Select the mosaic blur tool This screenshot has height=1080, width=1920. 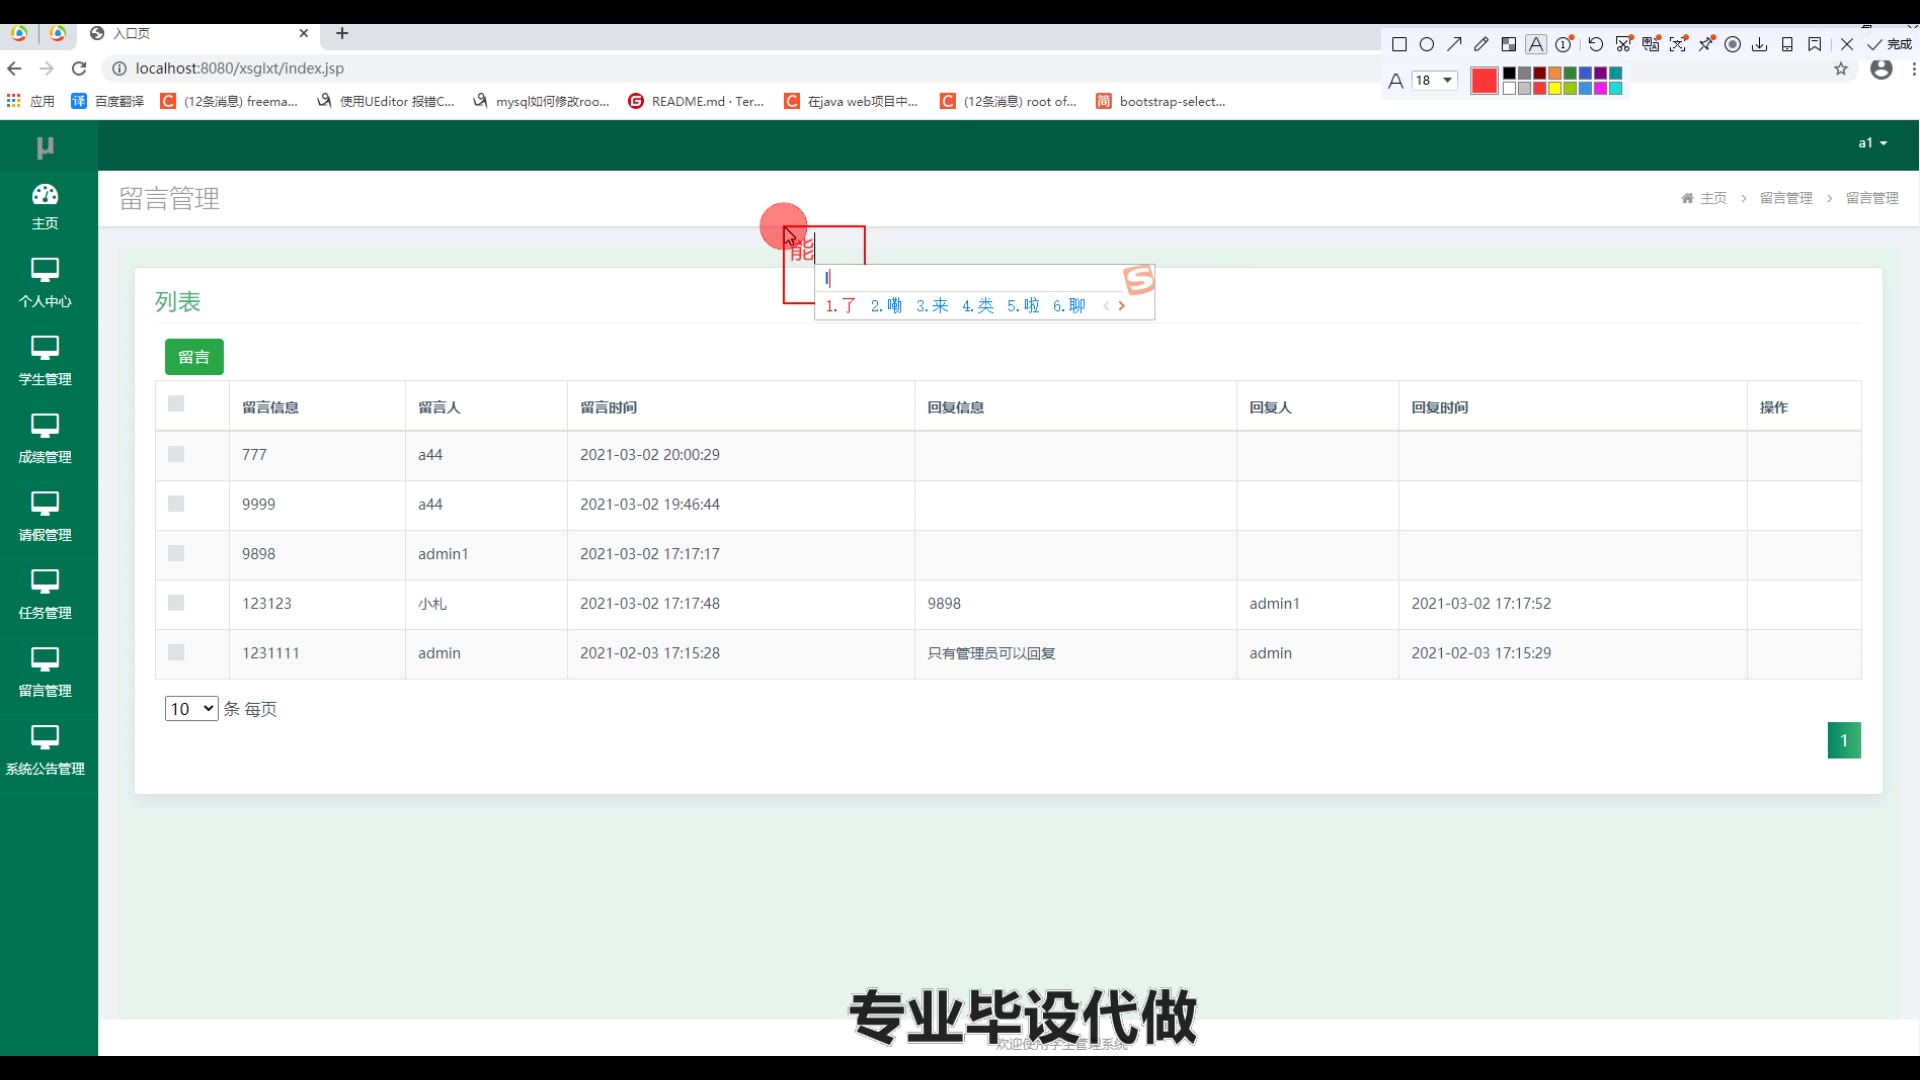click(1509, 44)
